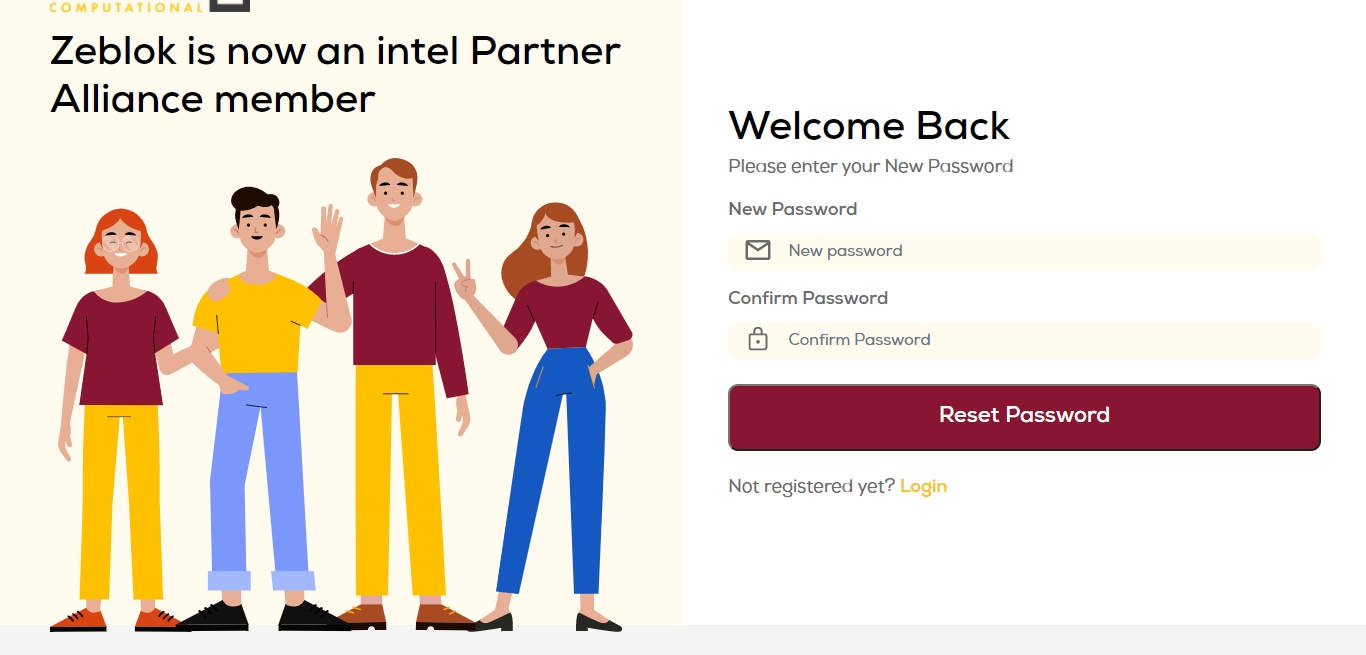Click the Zeblok Computational logo at top
Image resolution: width=1366 pixels, height=655 pixels.
tap(150, 6)
